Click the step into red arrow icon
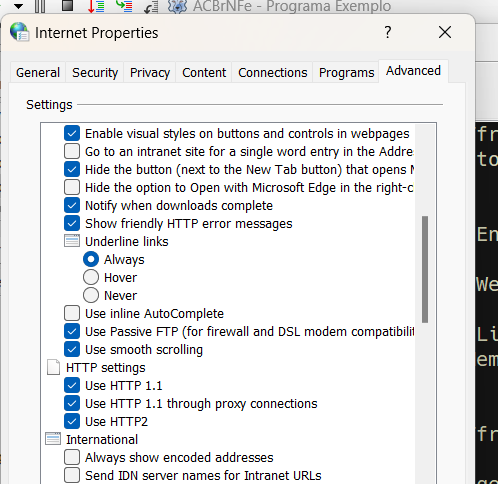Viewport: 498px width, 484px height. click(x=96, y=6)
